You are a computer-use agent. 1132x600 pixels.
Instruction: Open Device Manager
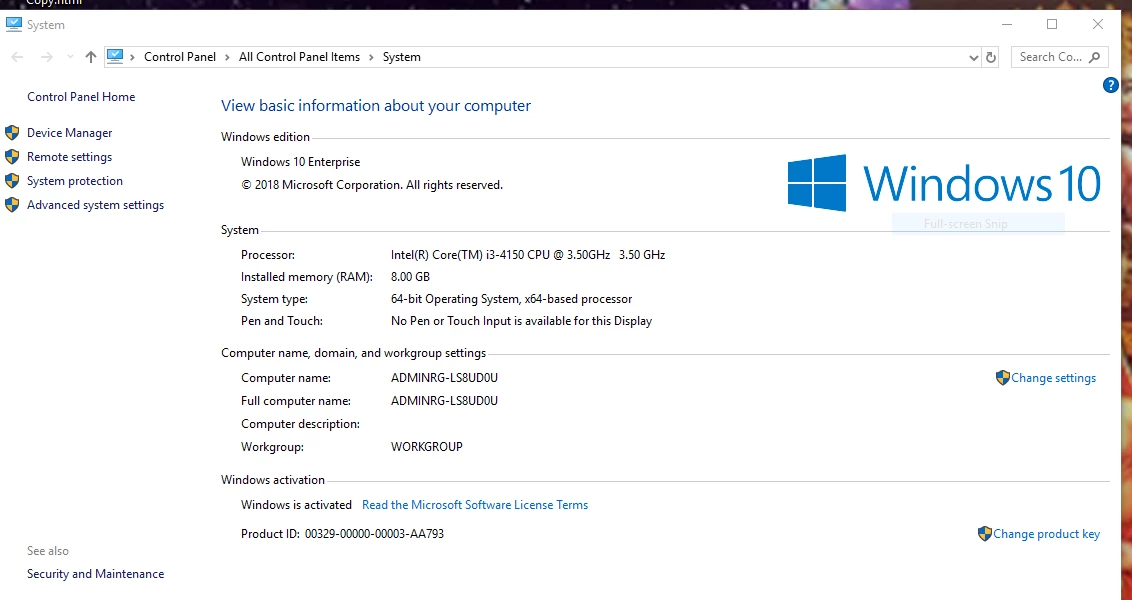[69, 133]
